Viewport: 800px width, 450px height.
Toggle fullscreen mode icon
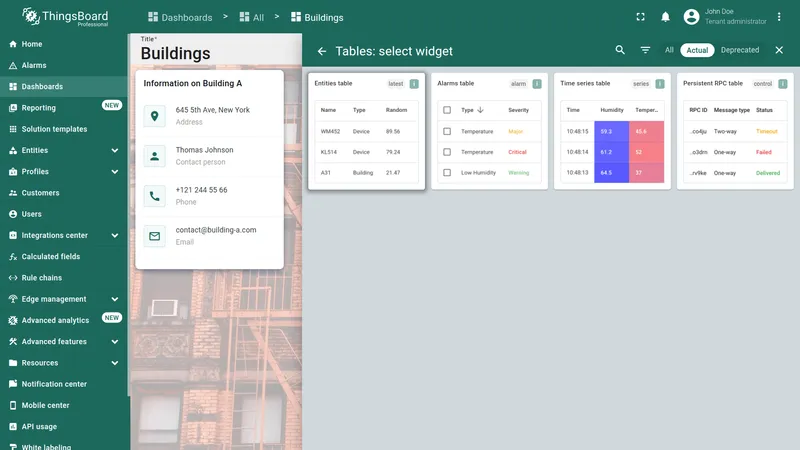[640, 17]
